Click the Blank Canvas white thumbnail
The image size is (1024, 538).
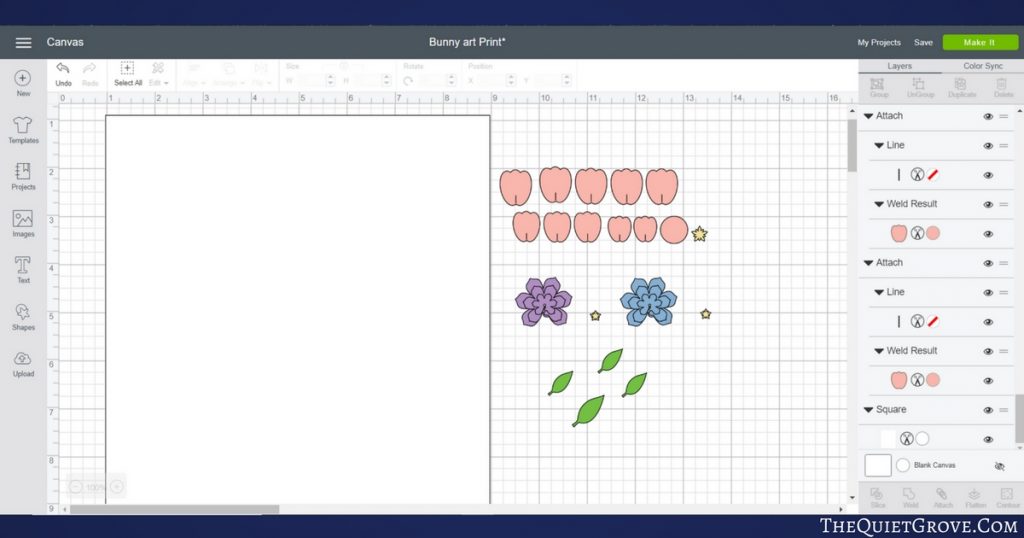point(878,465)
